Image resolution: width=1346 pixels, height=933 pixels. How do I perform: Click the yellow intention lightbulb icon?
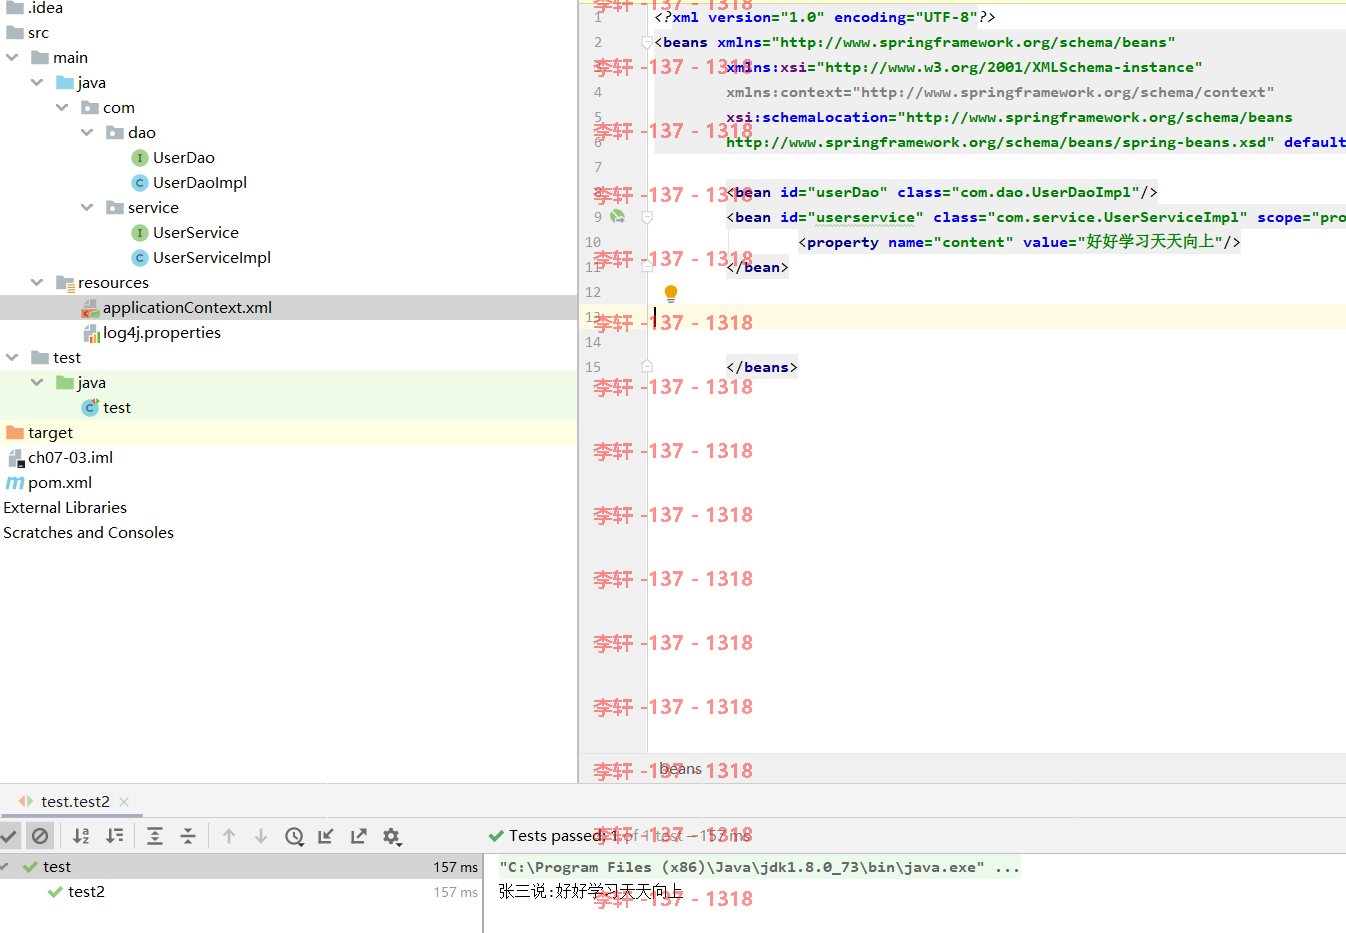coord(671,293)
